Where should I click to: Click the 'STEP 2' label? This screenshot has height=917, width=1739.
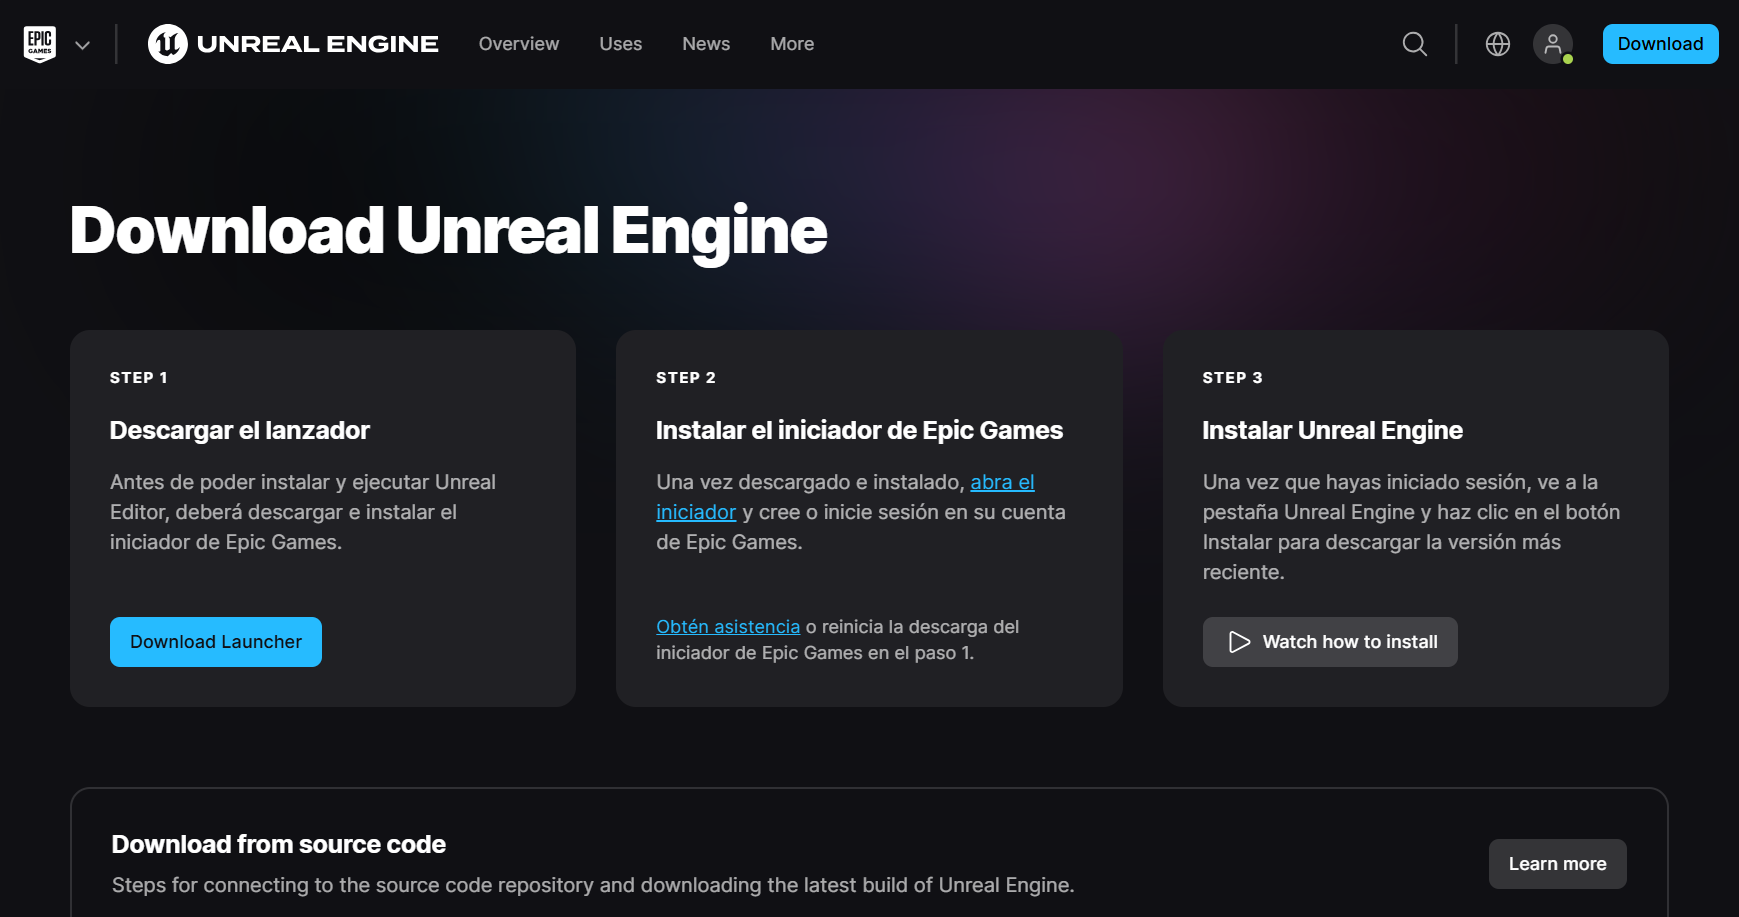click(x=686, y=378)
